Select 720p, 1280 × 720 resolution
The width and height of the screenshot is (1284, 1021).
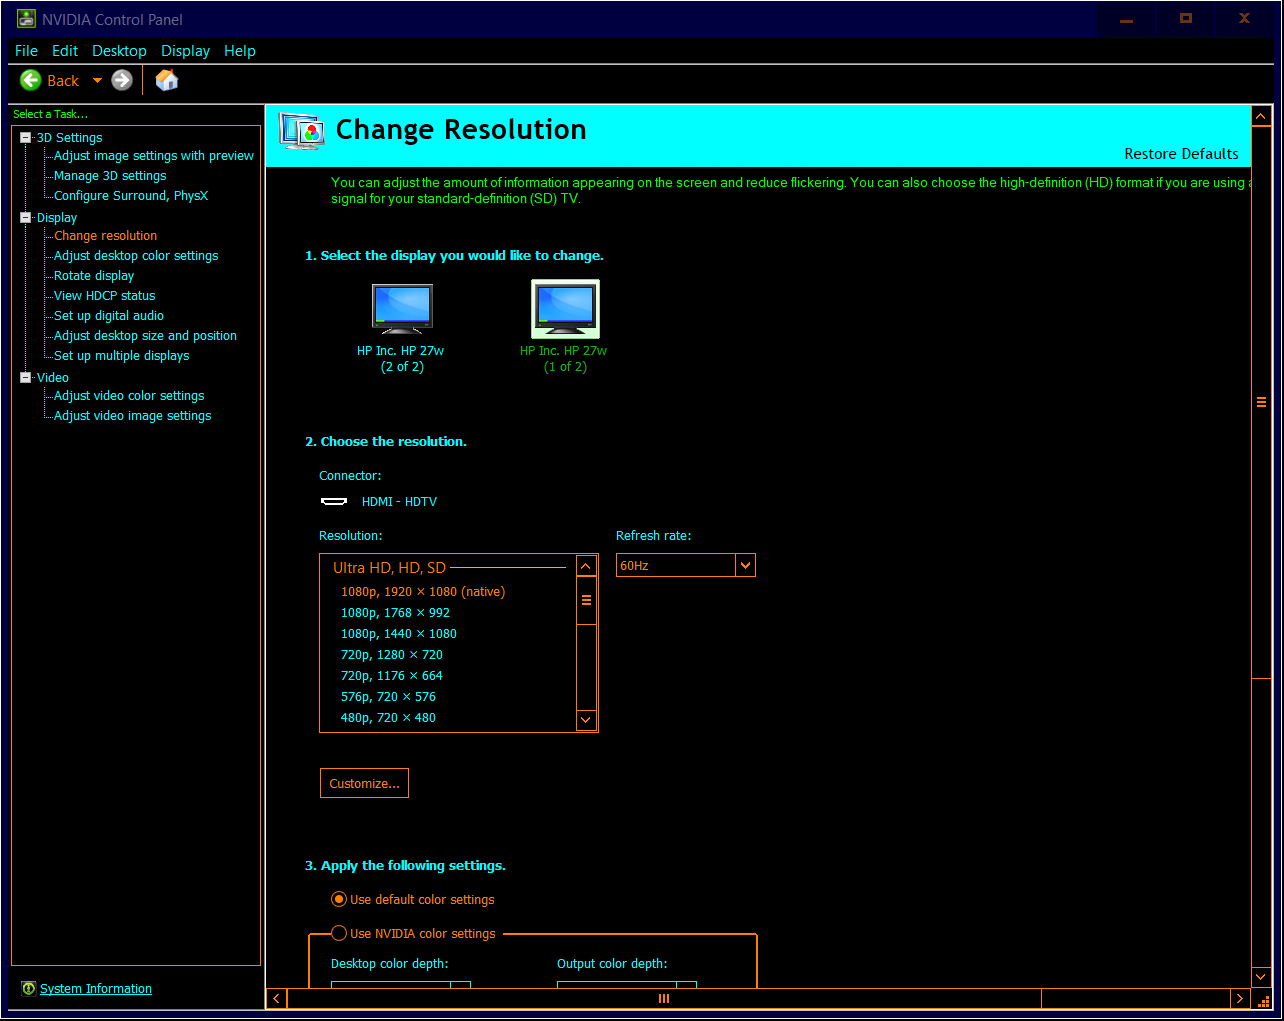392,655
